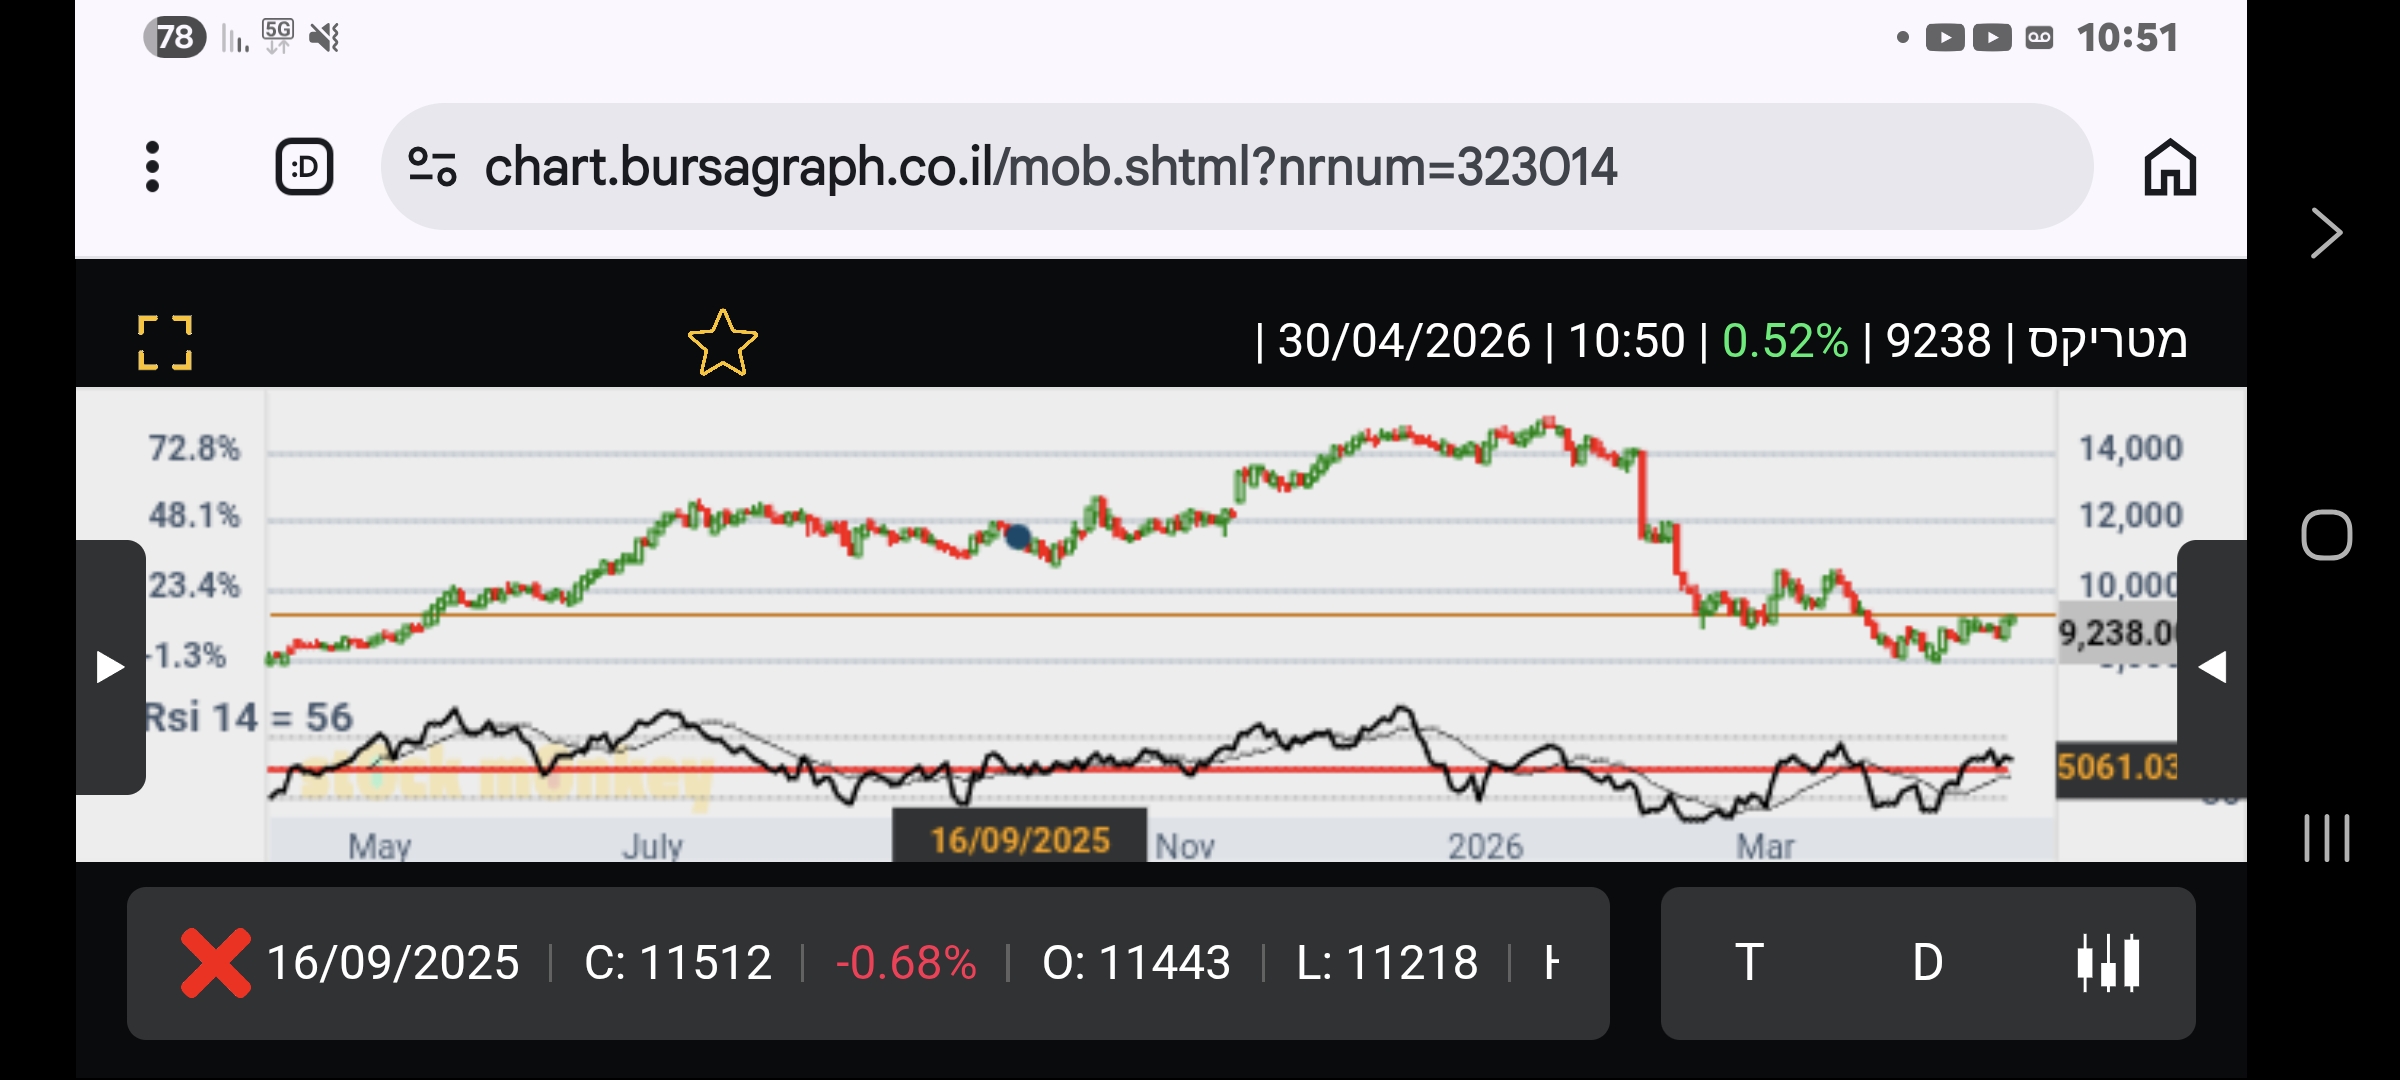Viewport: 2400px width, 1080px height.
Task: Click the blue crosshair dot on chart
Action: pos(1018,537)
